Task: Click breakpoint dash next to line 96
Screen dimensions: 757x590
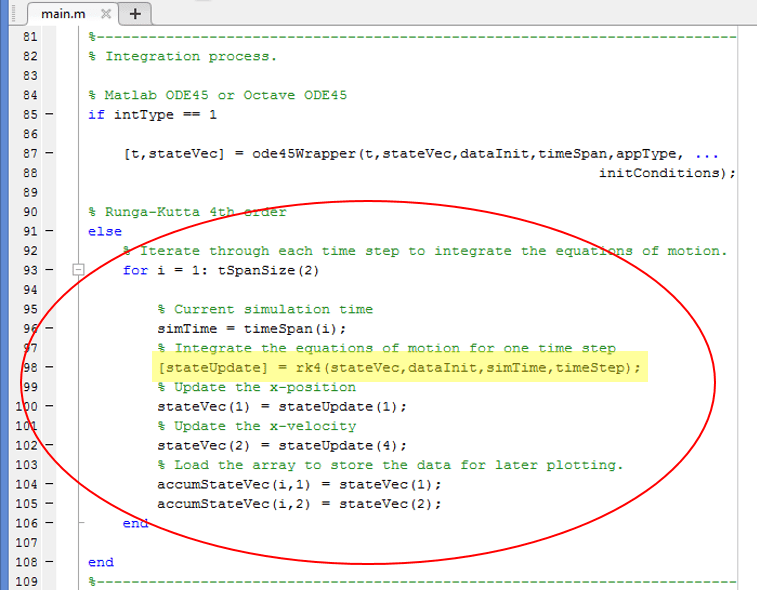Action: click(x=49, y=329)
